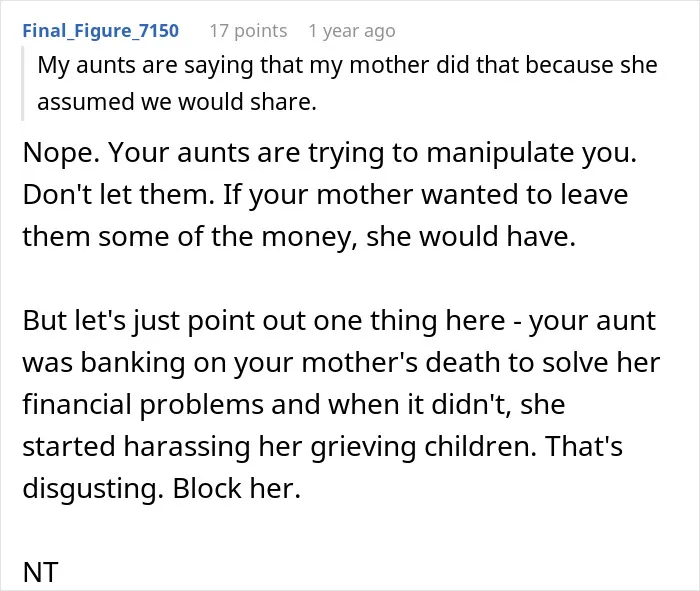This screenshot has width=700, height=591.
Task: Click the gray vertical blockquote bar
Action: tap(22, 83)
